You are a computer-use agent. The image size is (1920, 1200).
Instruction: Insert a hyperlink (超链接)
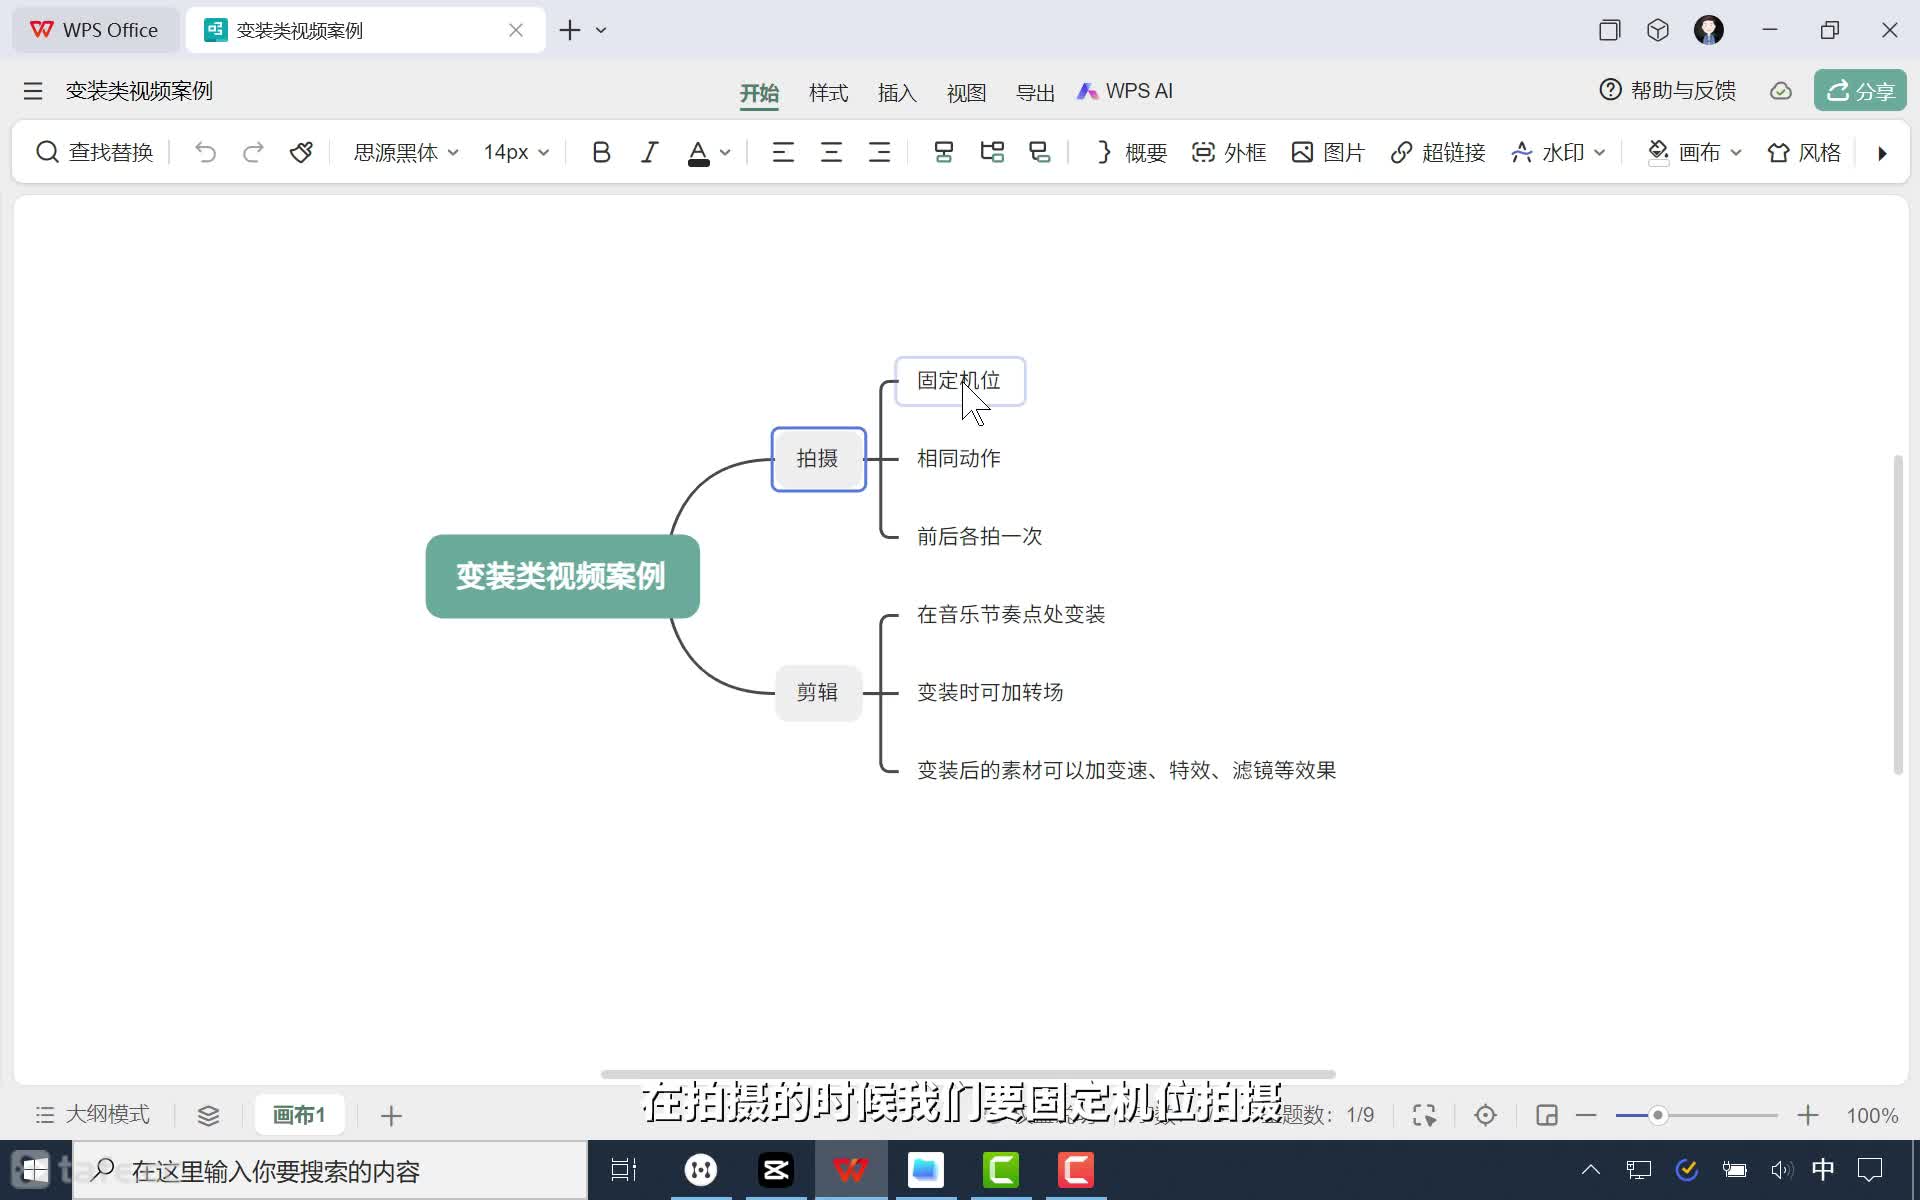[1437, 152]
